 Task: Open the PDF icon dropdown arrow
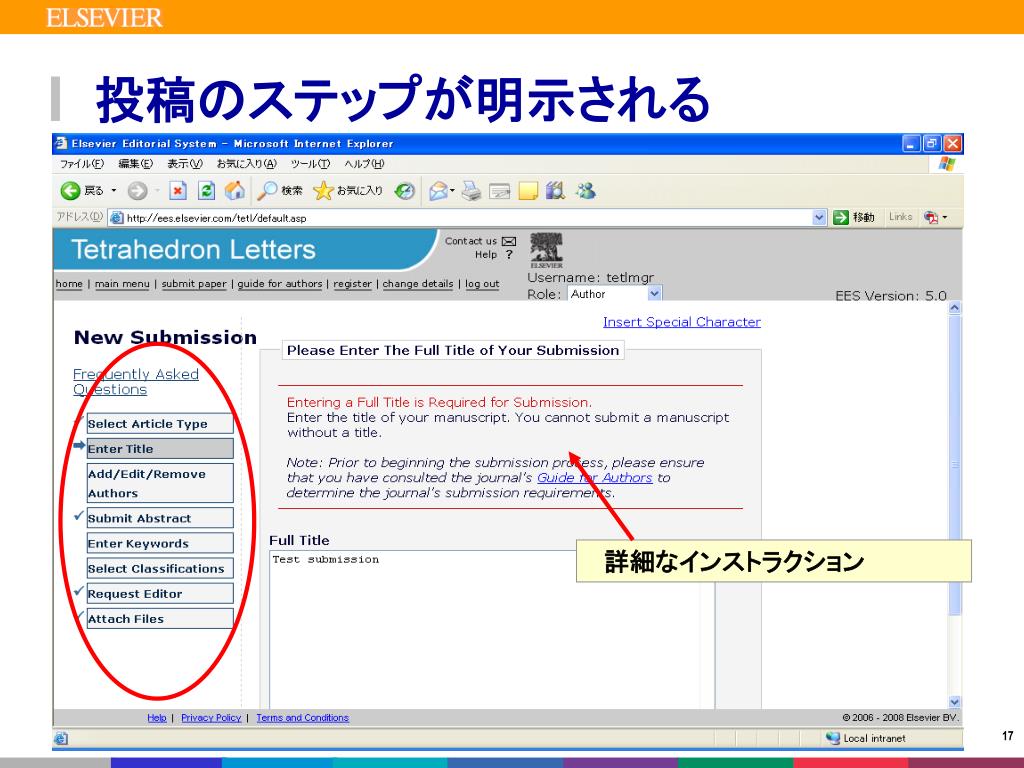[944, 217]
